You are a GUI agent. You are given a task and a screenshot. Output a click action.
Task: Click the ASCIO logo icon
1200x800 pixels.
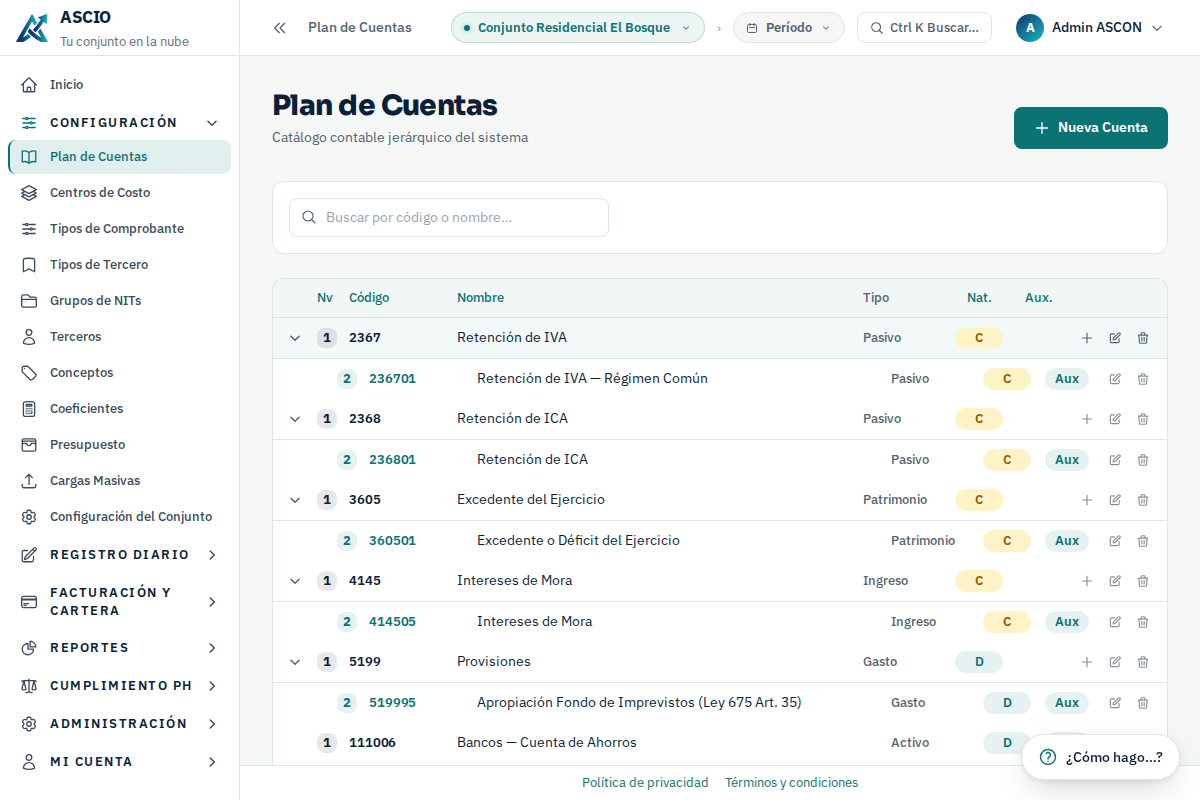[32, 28]
